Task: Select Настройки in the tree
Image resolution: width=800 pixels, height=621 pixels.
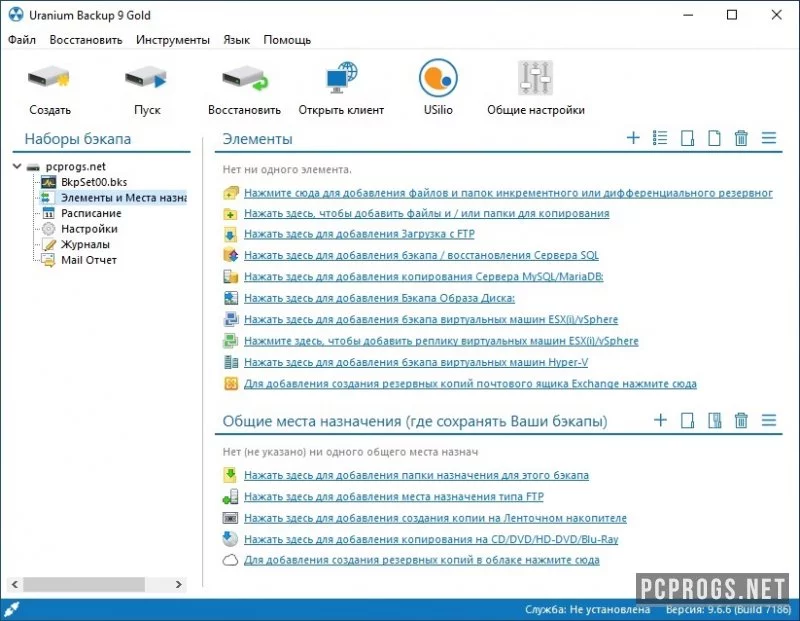Action: 89,229
